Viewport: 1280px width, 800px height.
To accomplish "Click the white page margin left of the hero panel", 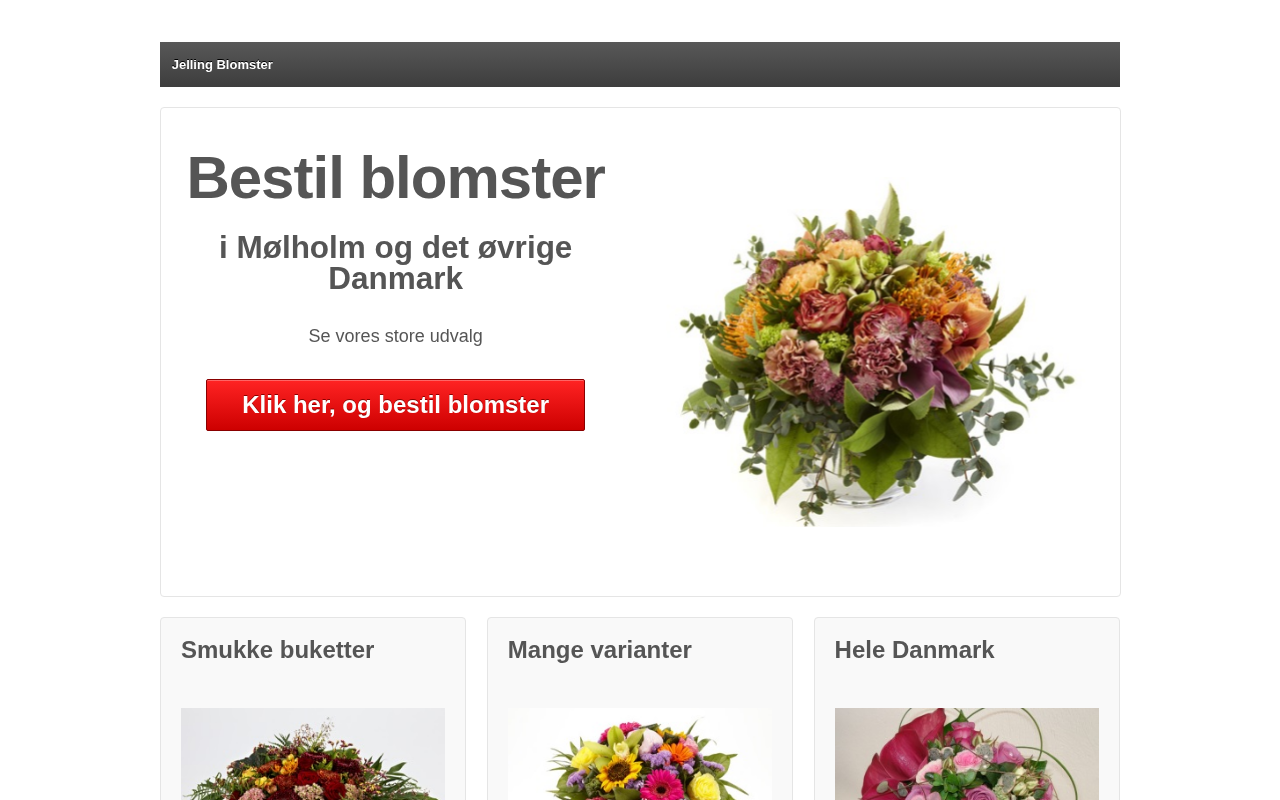I will click(x=80, y=350).
